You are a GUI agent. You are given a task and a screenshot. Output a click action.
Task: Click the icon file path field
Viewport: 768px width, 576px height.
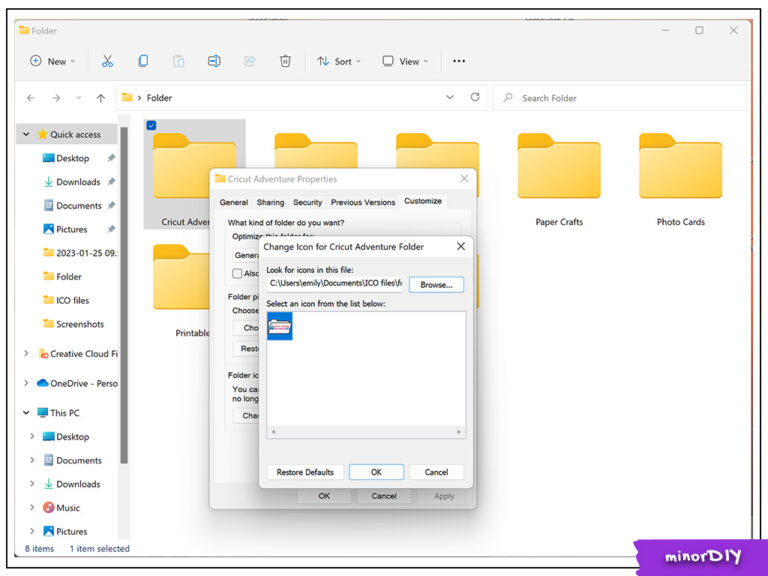pyautogui.click(x=335, y=284)
